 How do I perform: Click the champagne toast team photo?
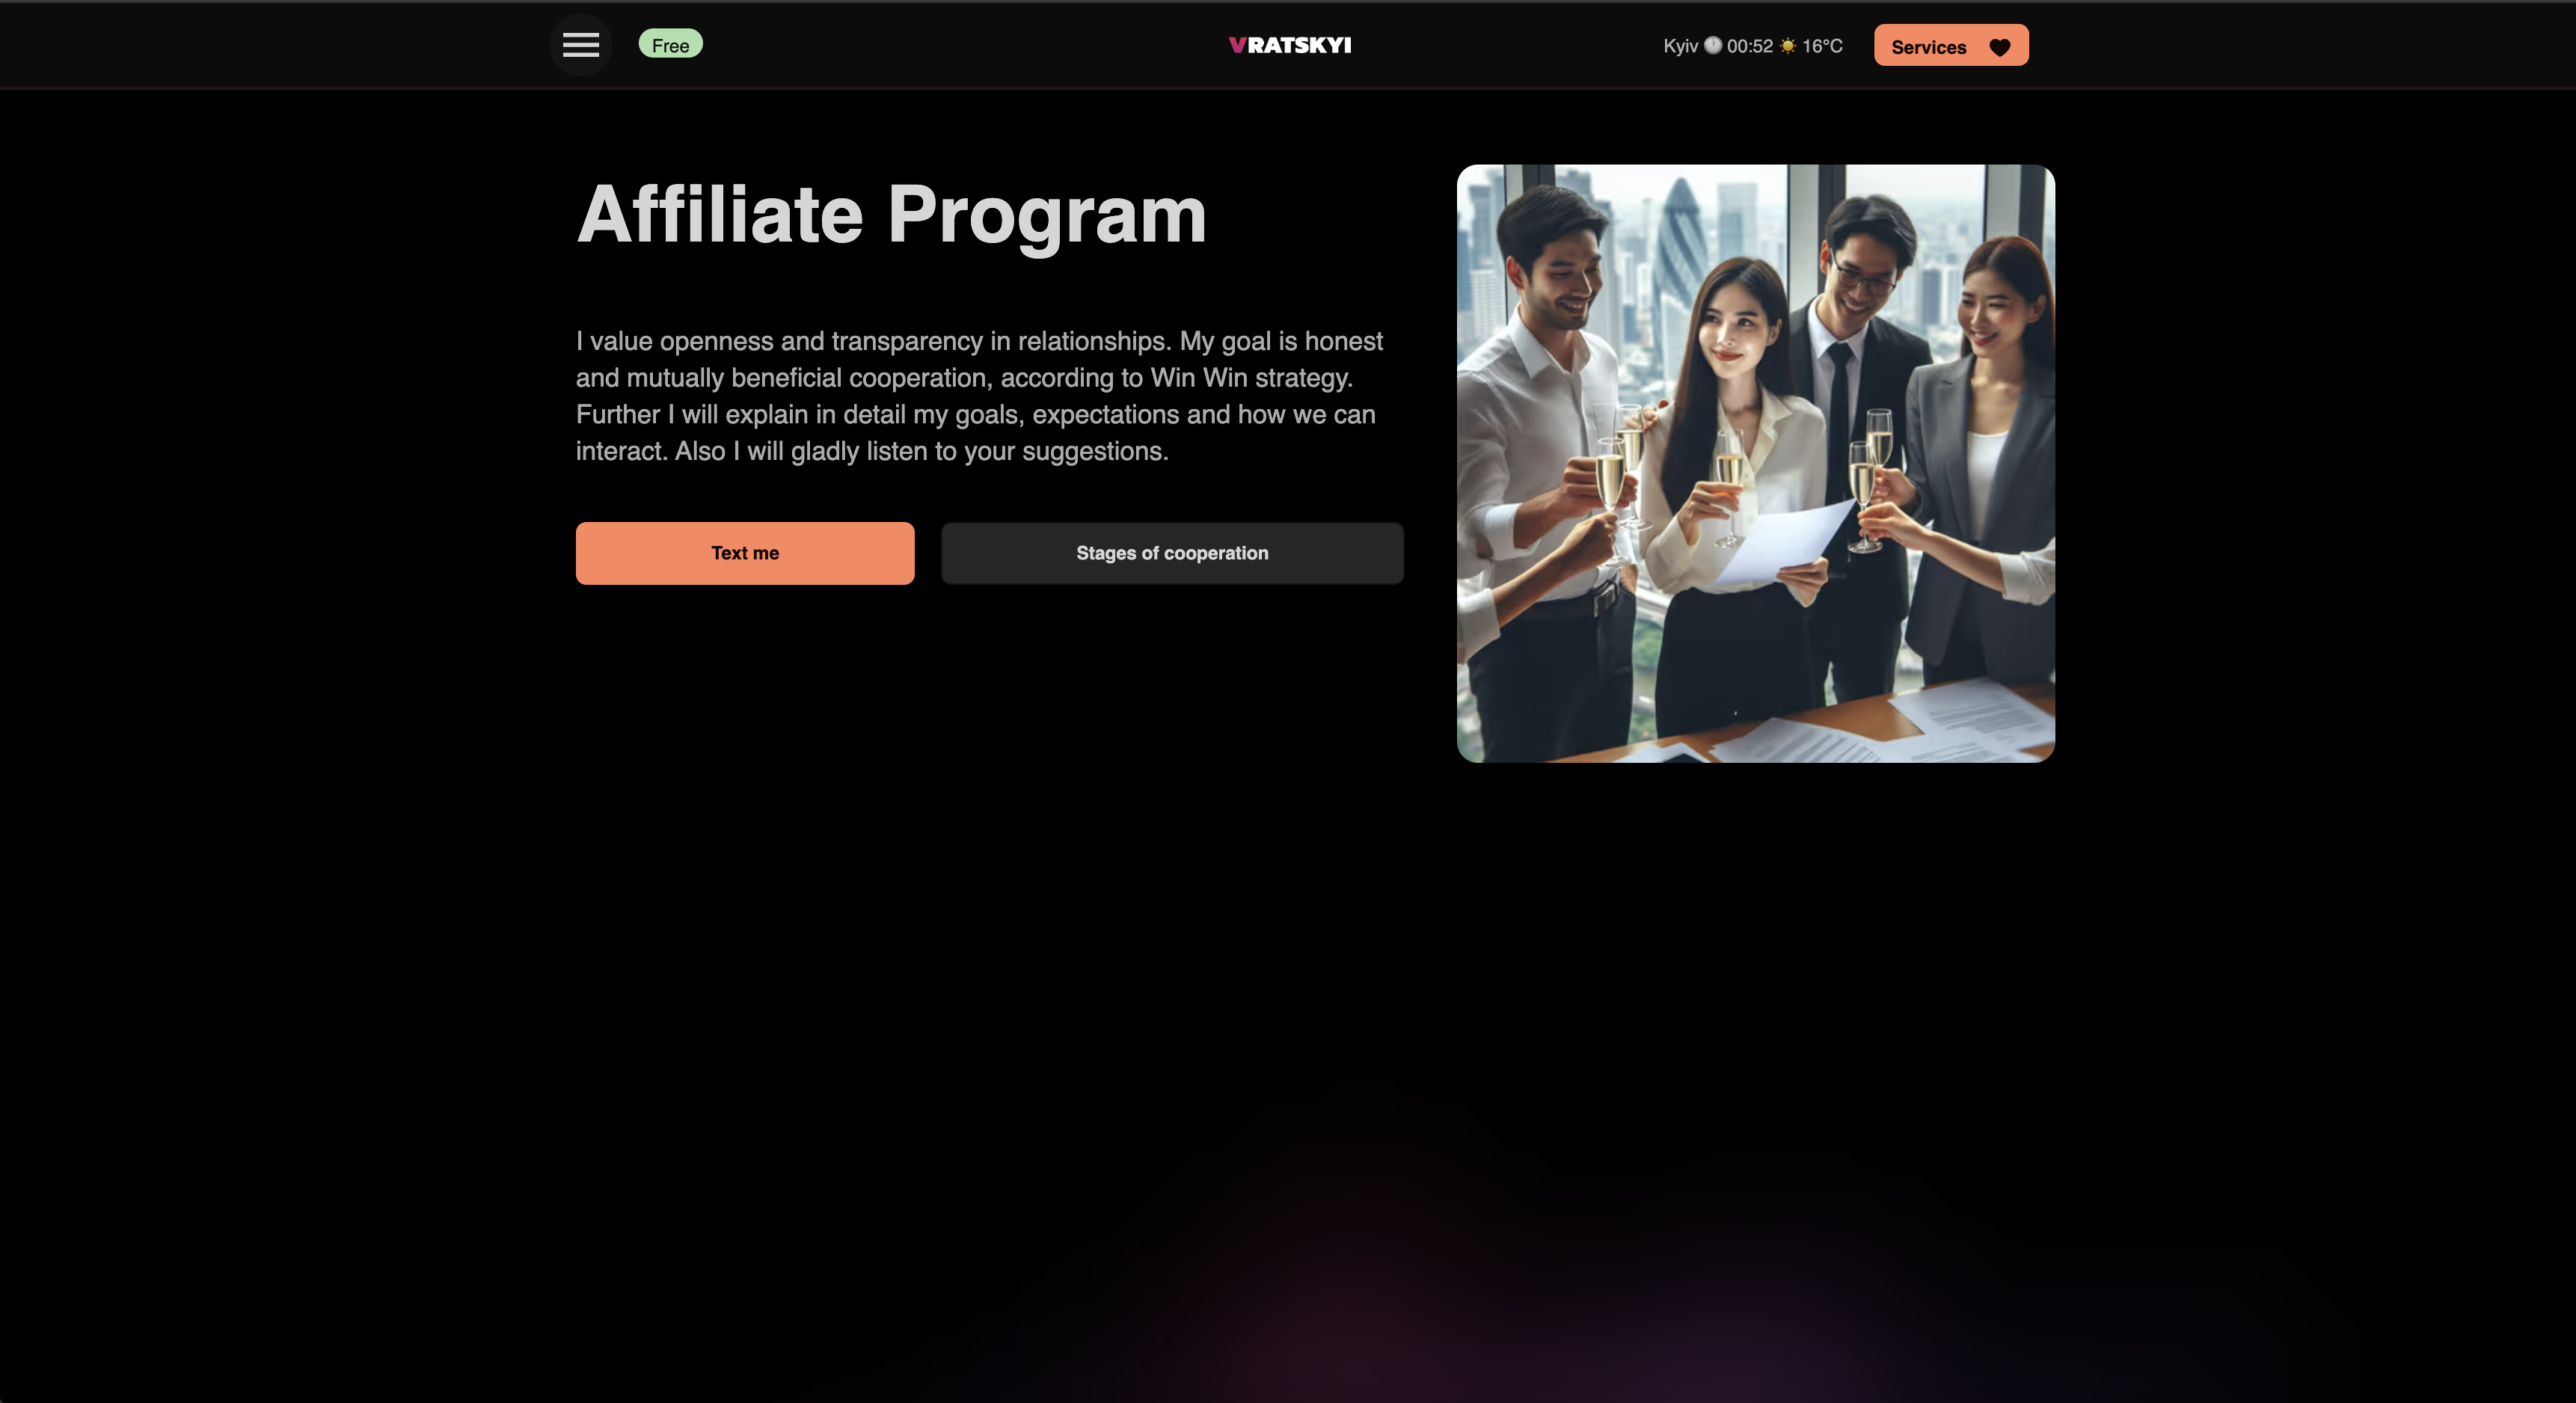coord(1755,463)
